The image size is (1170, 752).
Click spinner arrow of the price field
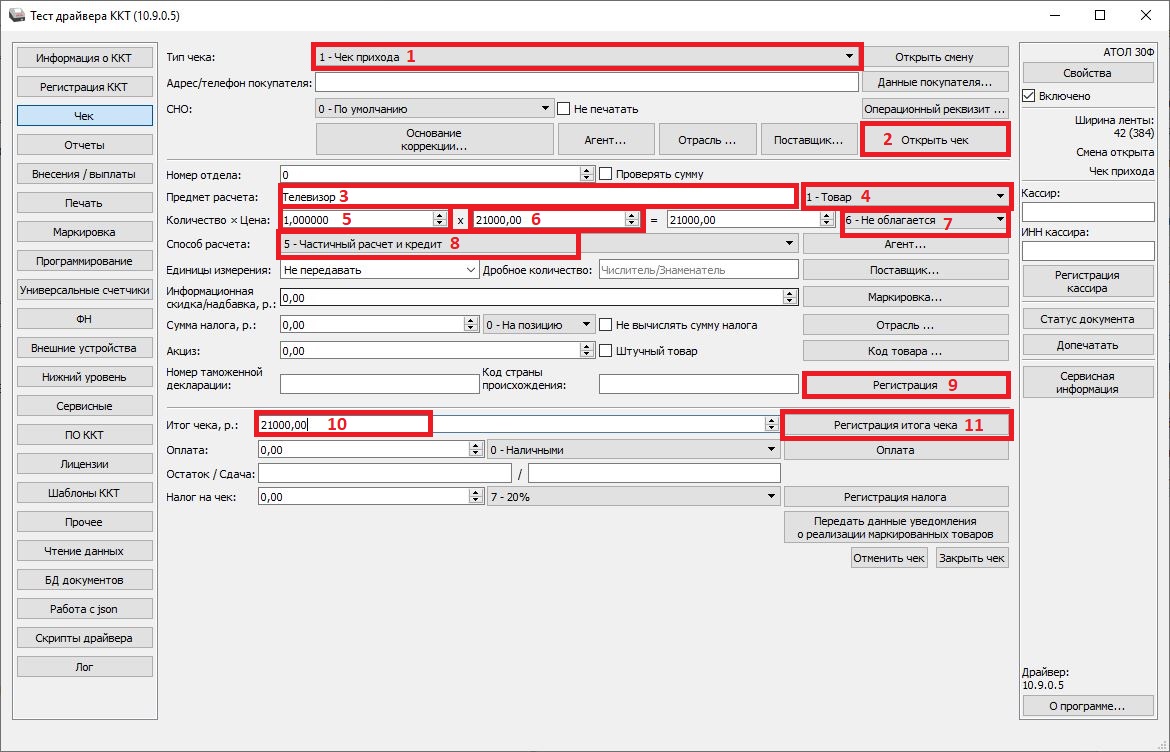[633, 219]
